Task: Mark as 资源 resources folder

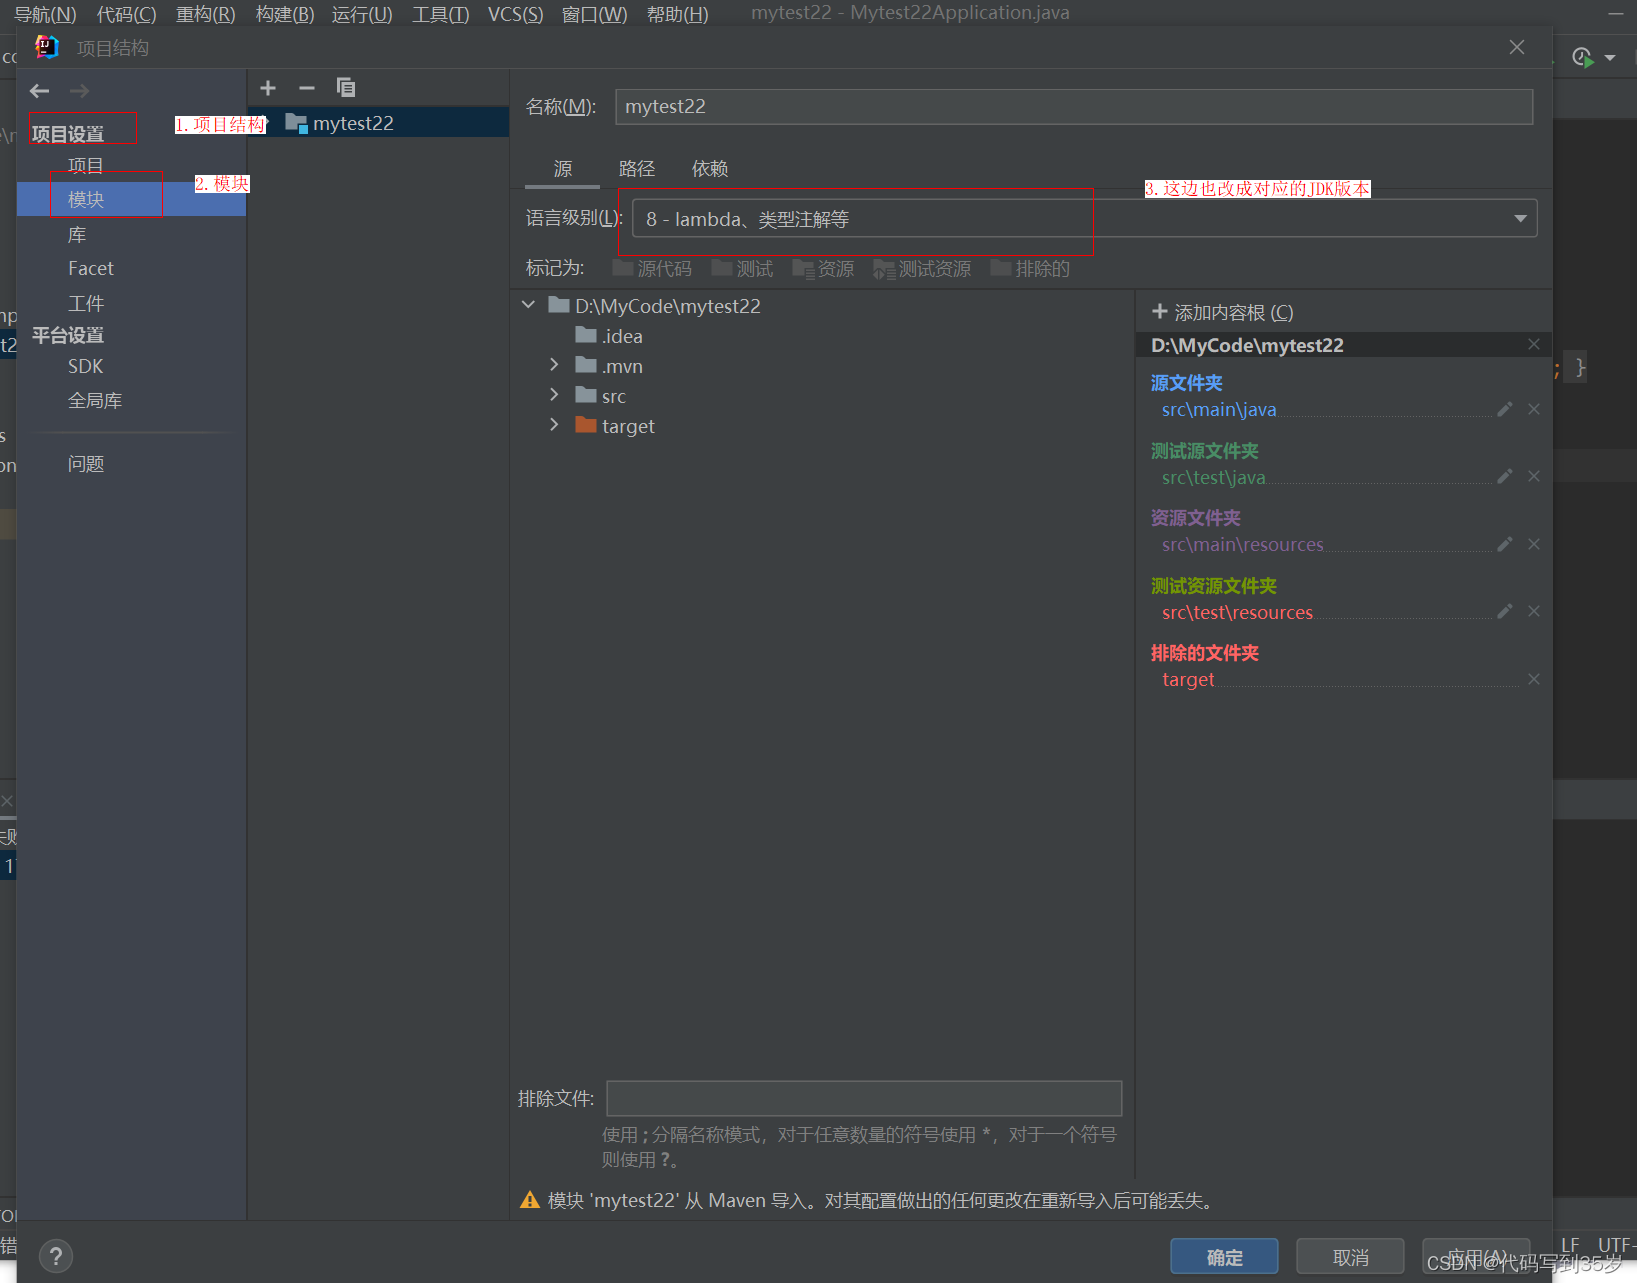Action: 823,268
